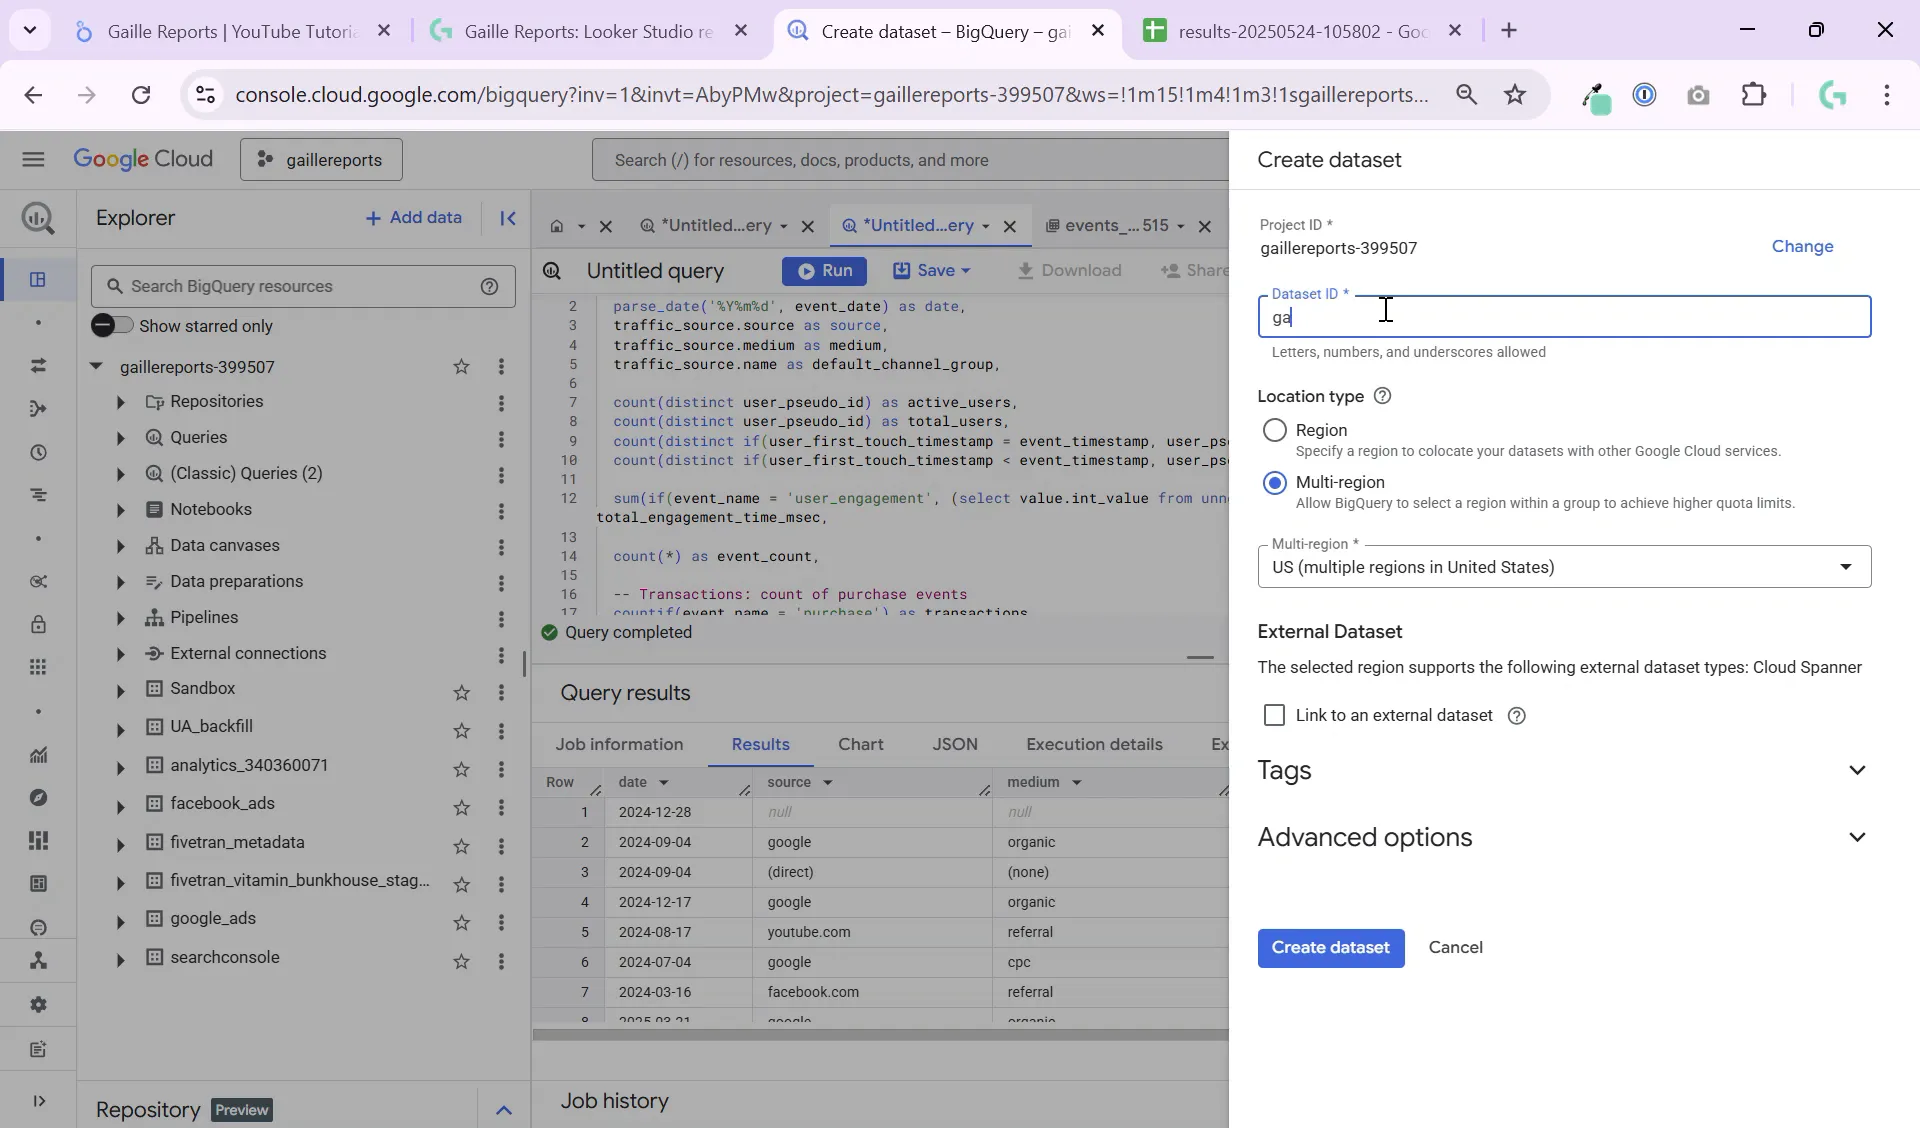
Task: Select the Region location type radio button
Action: 1275,430
